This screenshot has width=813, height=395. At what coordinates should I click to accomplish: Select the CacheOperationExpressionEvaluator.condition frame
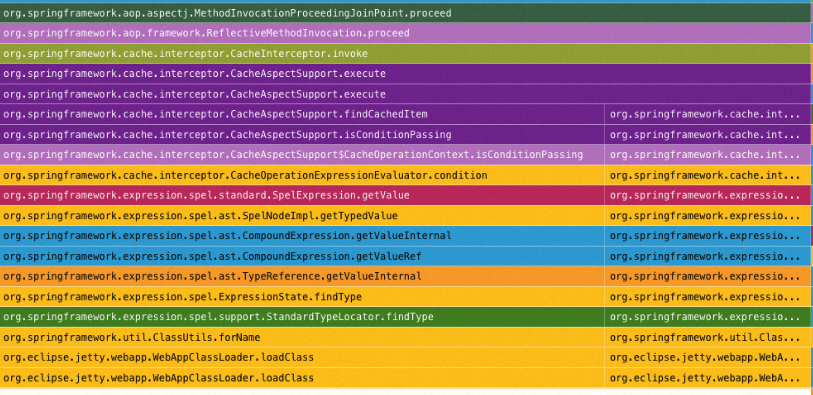302,175
